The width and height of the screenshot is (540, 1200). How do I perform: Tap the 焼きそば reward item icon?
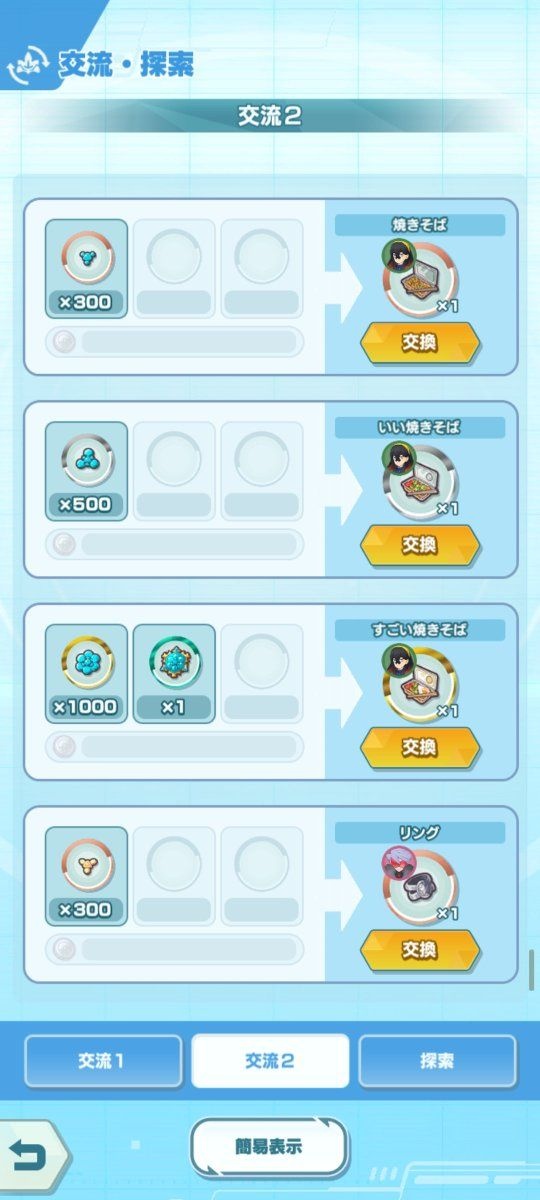419,278
